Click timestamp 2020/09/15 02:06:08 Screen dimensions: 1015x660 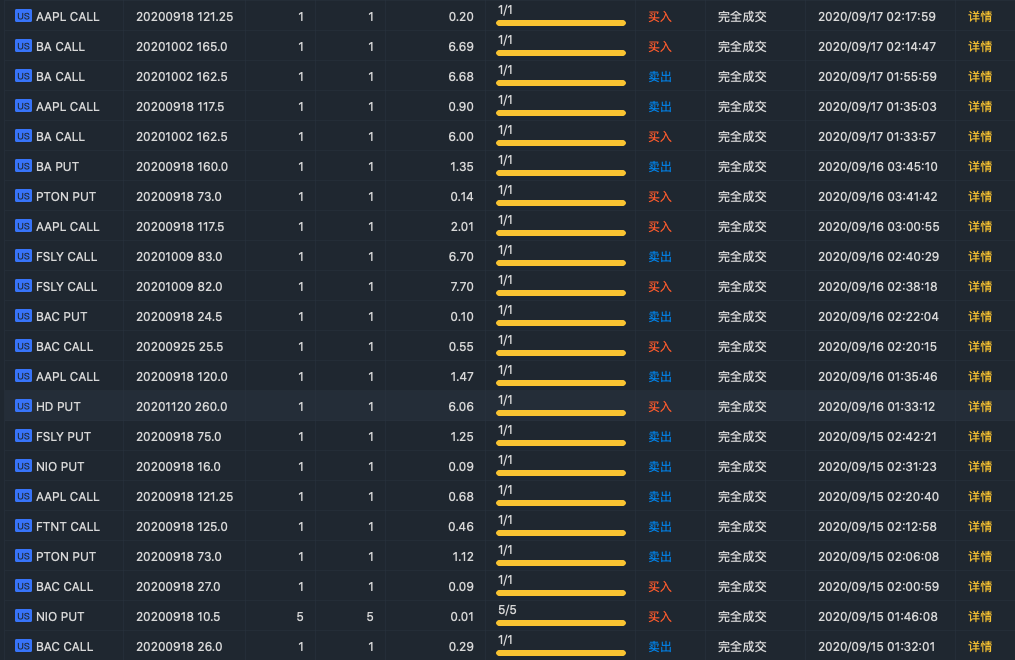point(878,556)
